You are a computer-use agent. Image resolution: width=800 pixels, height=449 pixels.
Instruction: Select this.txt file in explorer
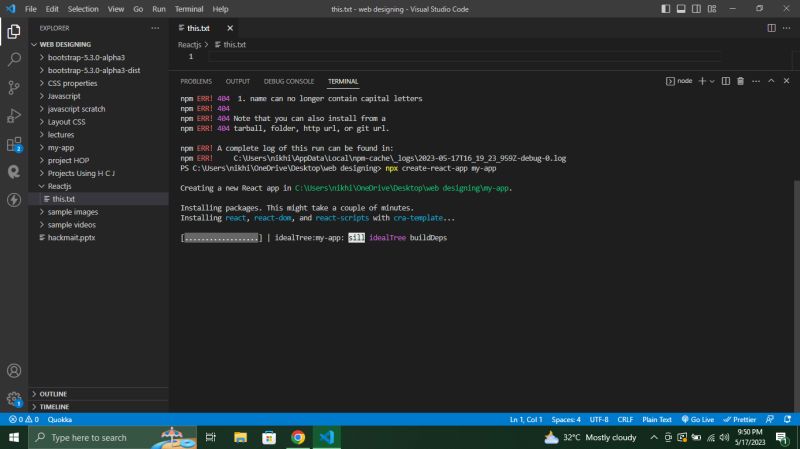click(x=99, y=199)
